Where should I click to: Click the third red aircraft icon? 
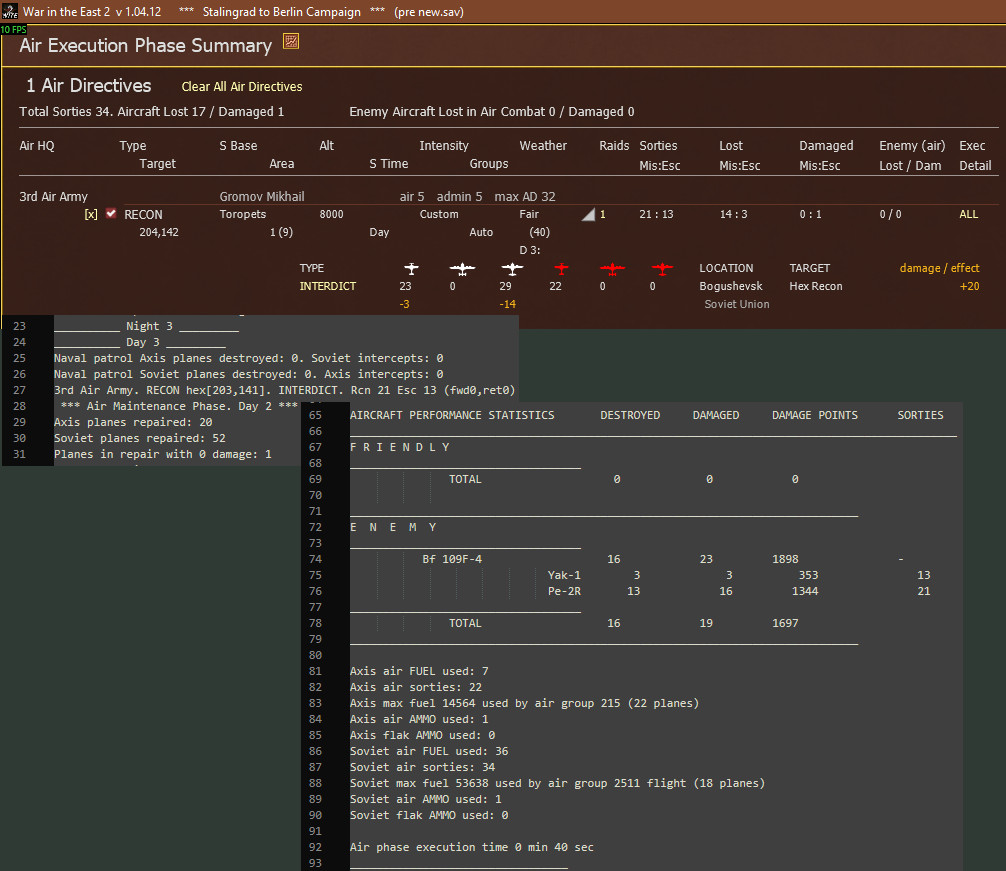point(662,268)
